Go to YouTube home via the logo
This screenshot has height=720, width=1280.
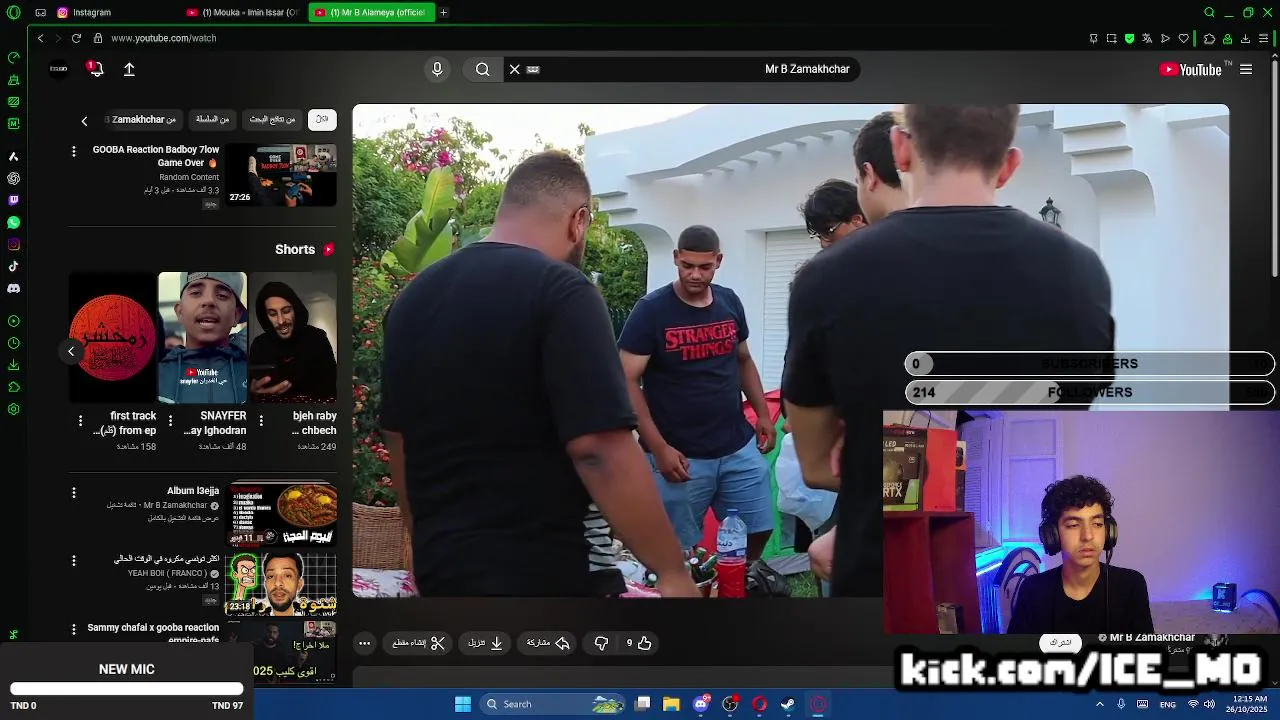click(1191, 69)
